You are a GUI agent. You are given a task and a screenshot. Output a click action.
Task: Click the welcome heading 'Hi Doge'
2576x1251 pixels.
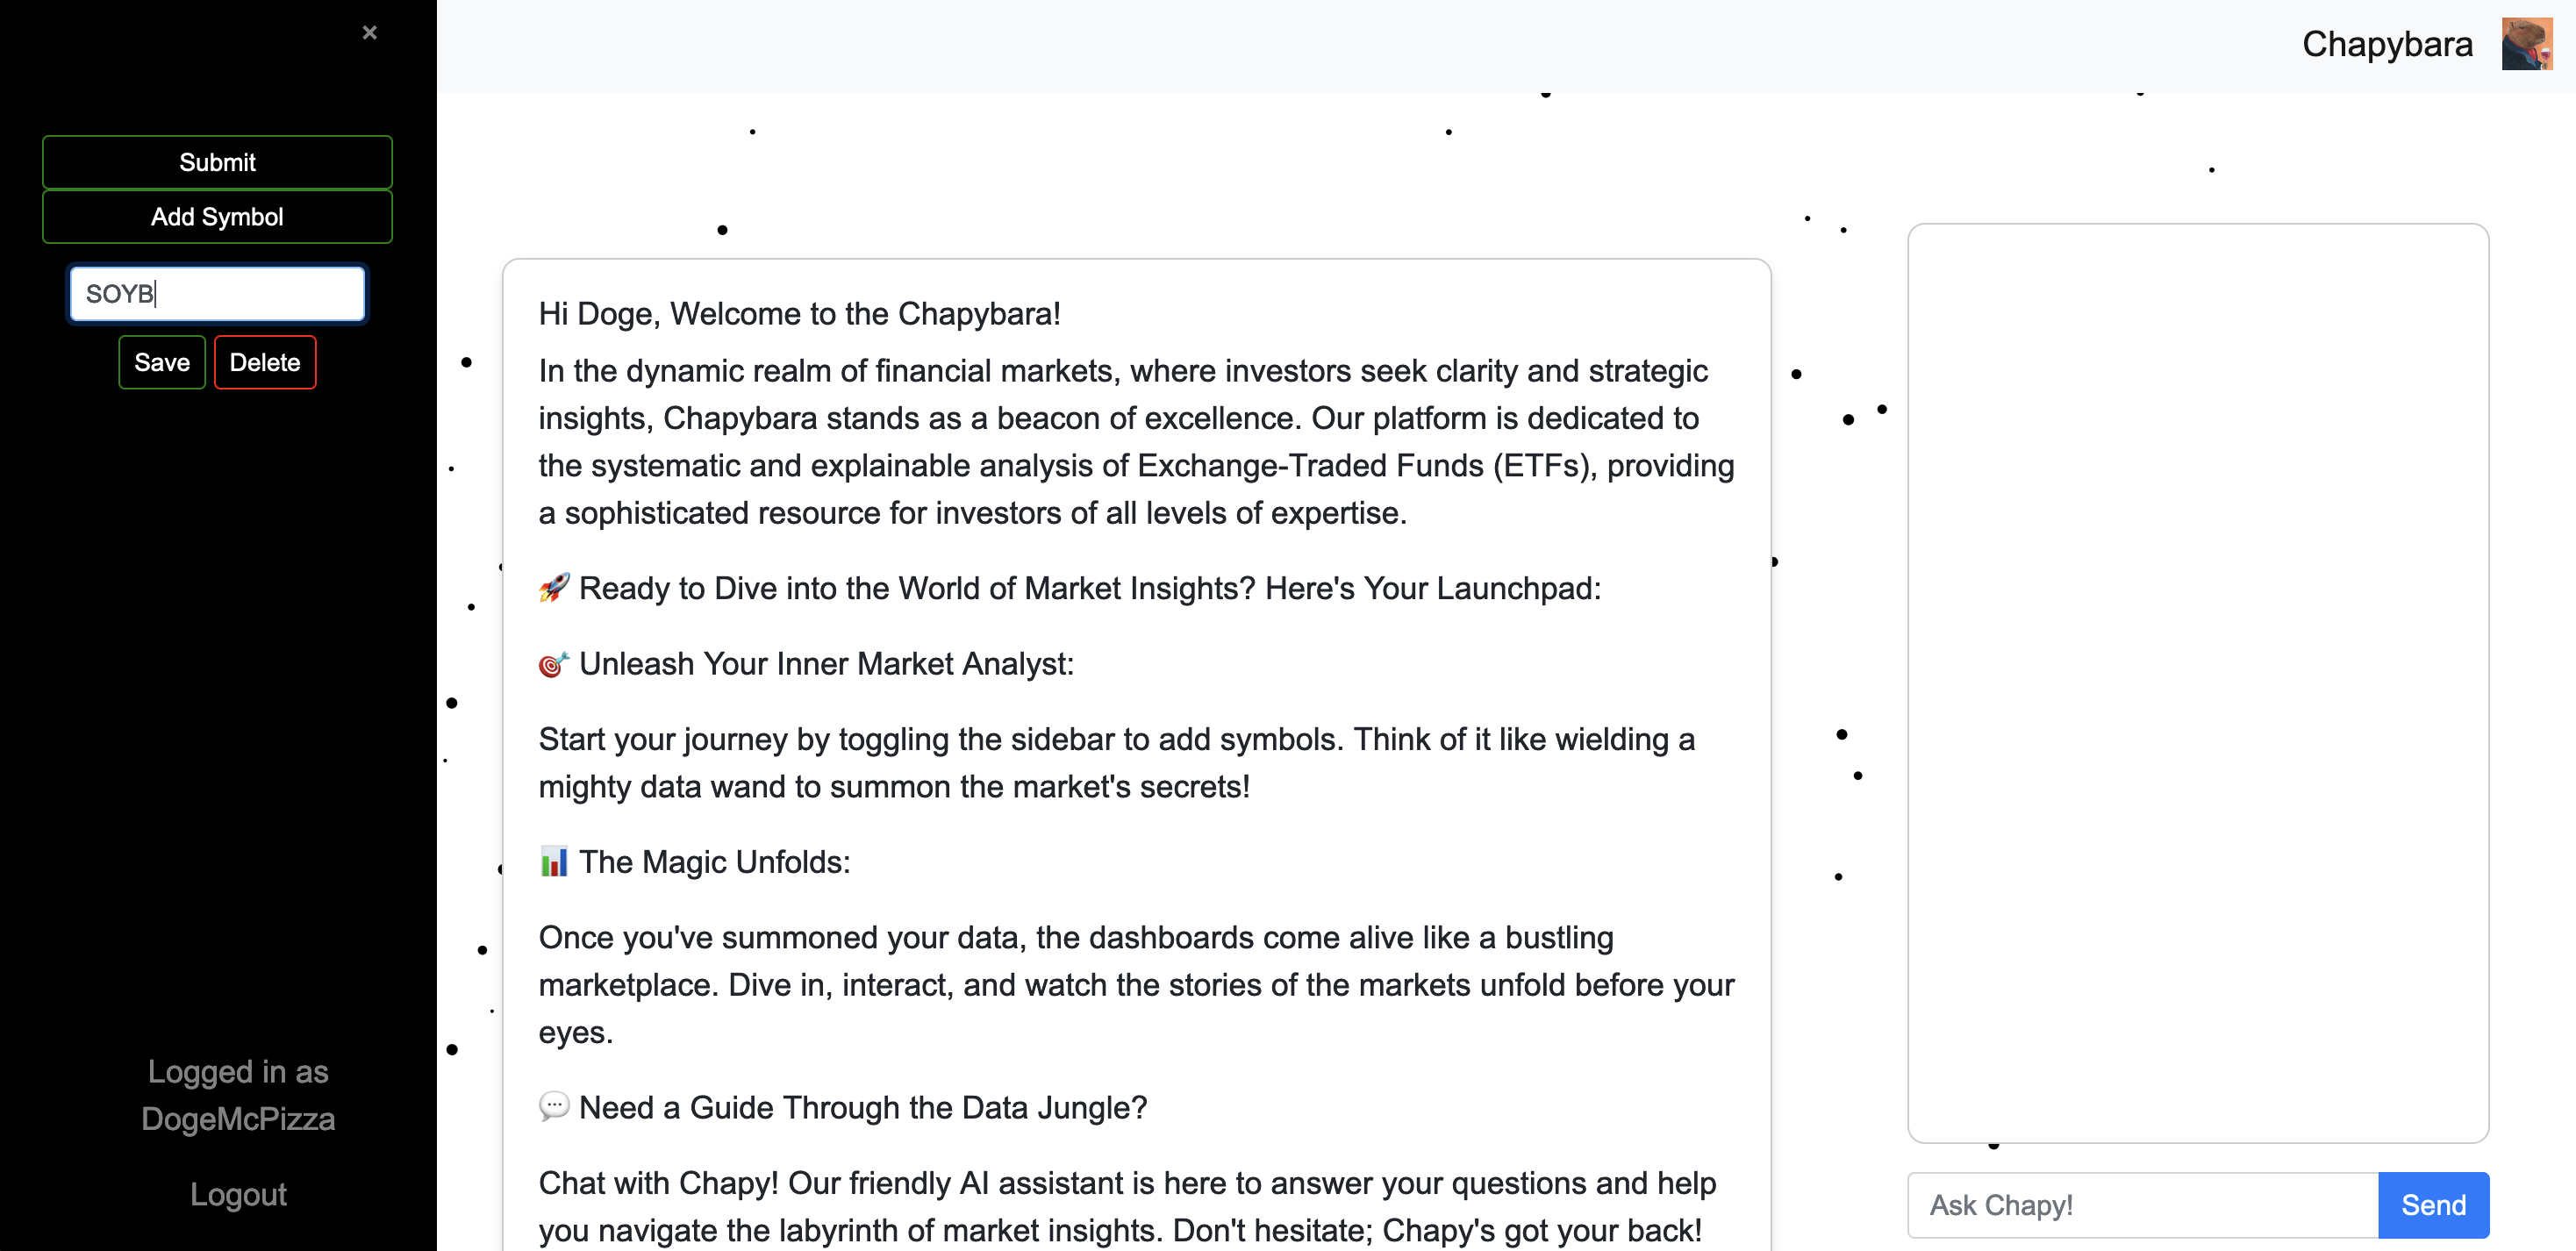(799, 314)
